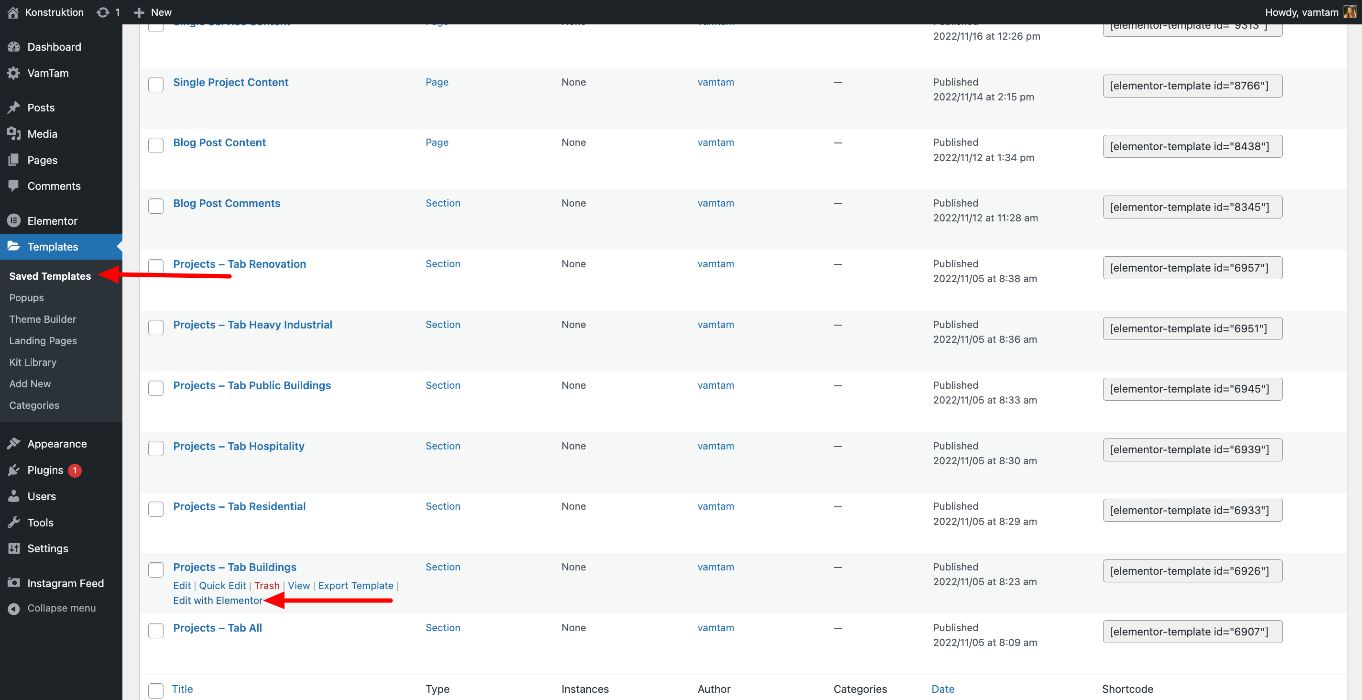Click the updates refresh icon
Viewport: 1362px width, 700px height.
tap(103, 12)
